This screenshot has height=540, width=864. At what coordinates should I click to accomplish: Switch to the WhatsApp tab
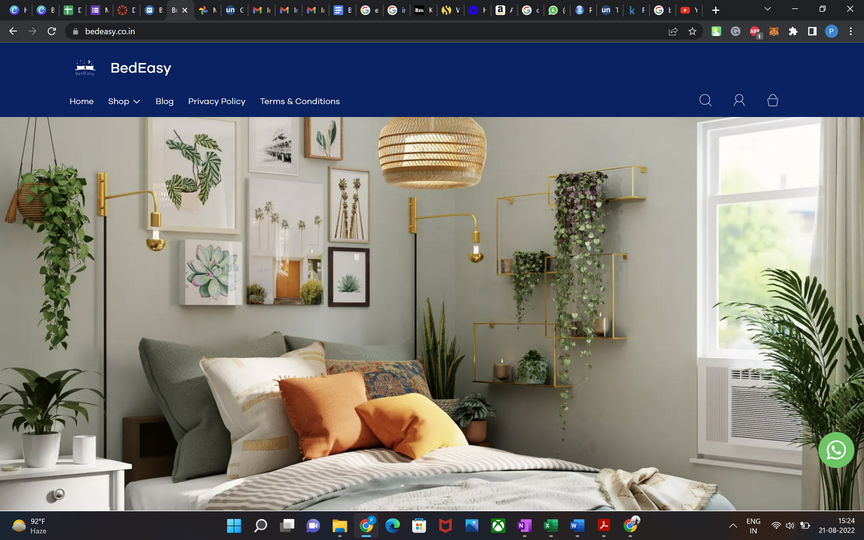point(557,10)
